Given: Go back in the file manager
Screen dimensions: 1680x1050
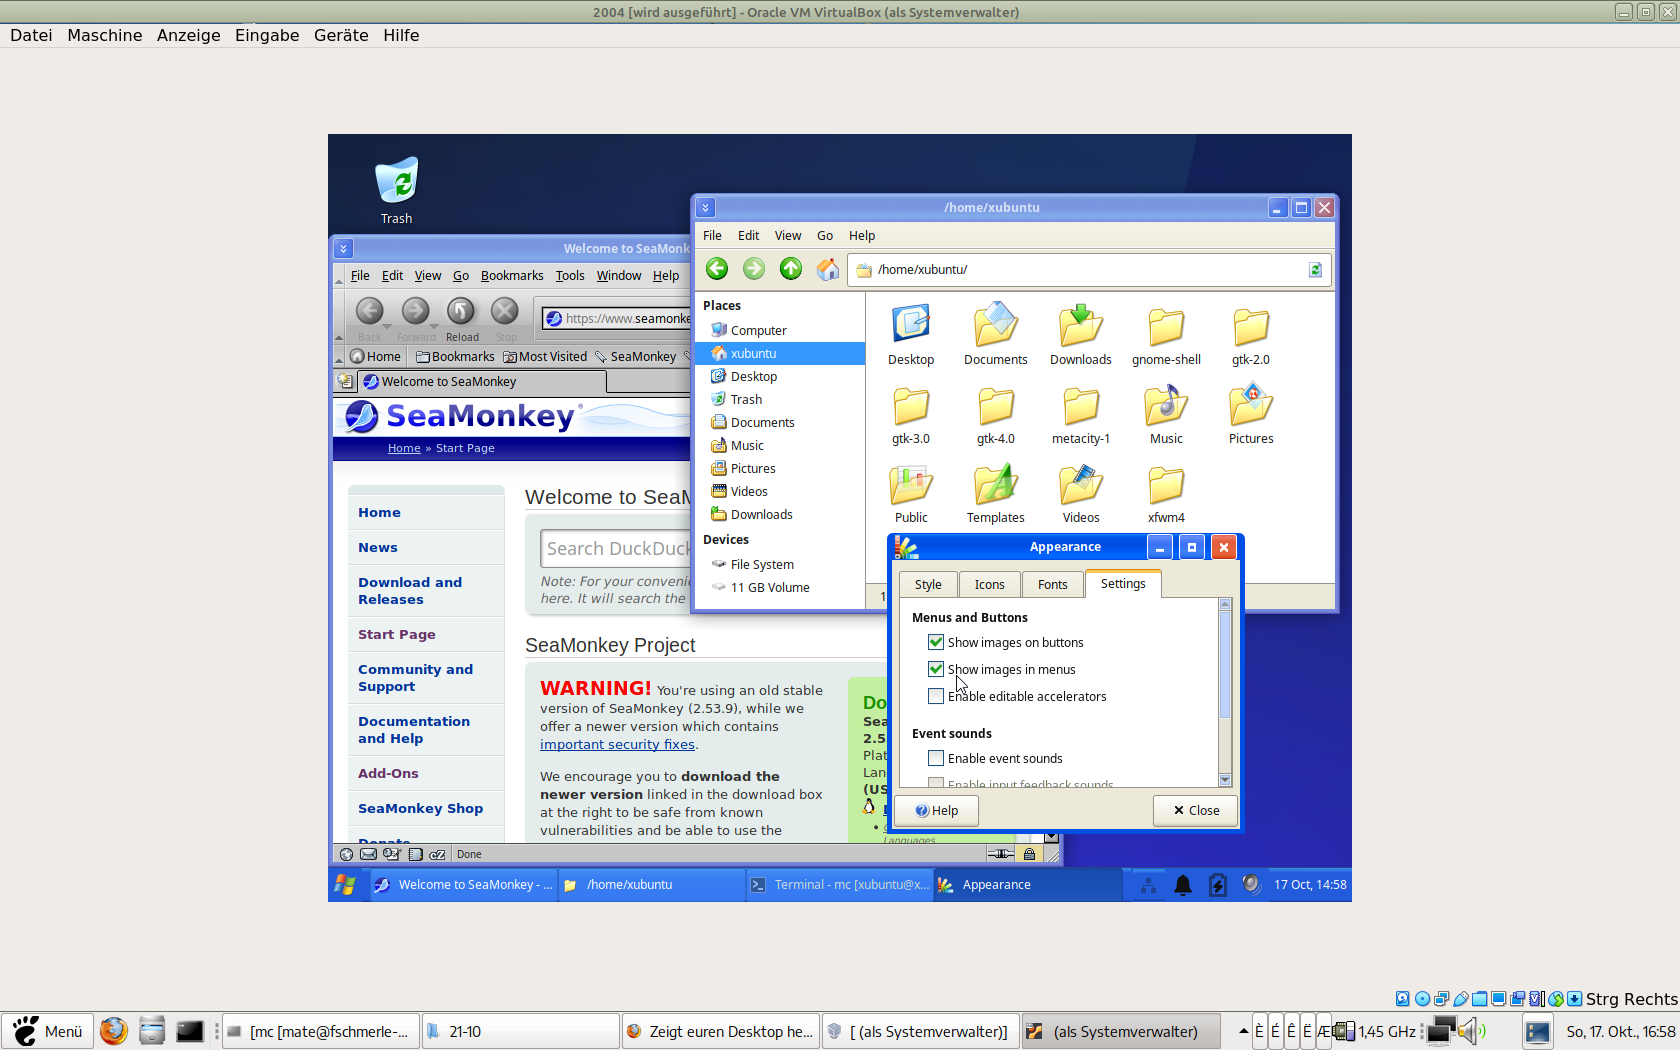Looking at the screenshot, I should click(717, 269).
